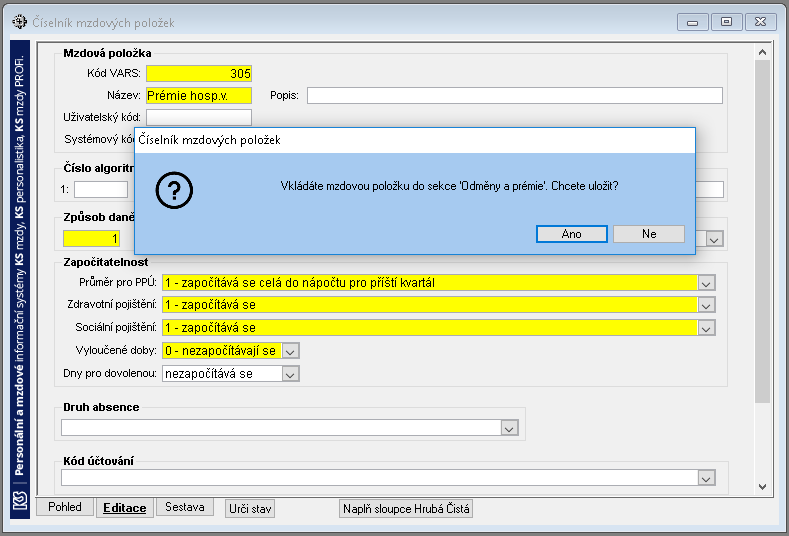
Task: Expand the Průměr pro PPÚ dropdown
Action: pyautogui.click(x=706, y=283)
